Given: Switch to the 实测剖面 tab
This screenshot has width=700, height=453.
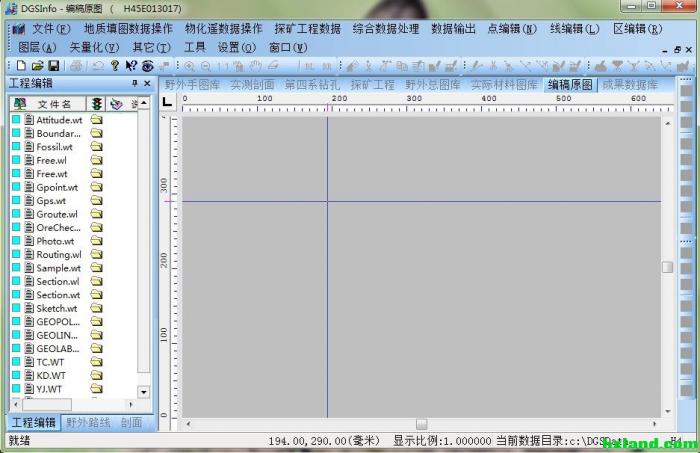Looking at the screenshot, I should click(x=252, y=85).
